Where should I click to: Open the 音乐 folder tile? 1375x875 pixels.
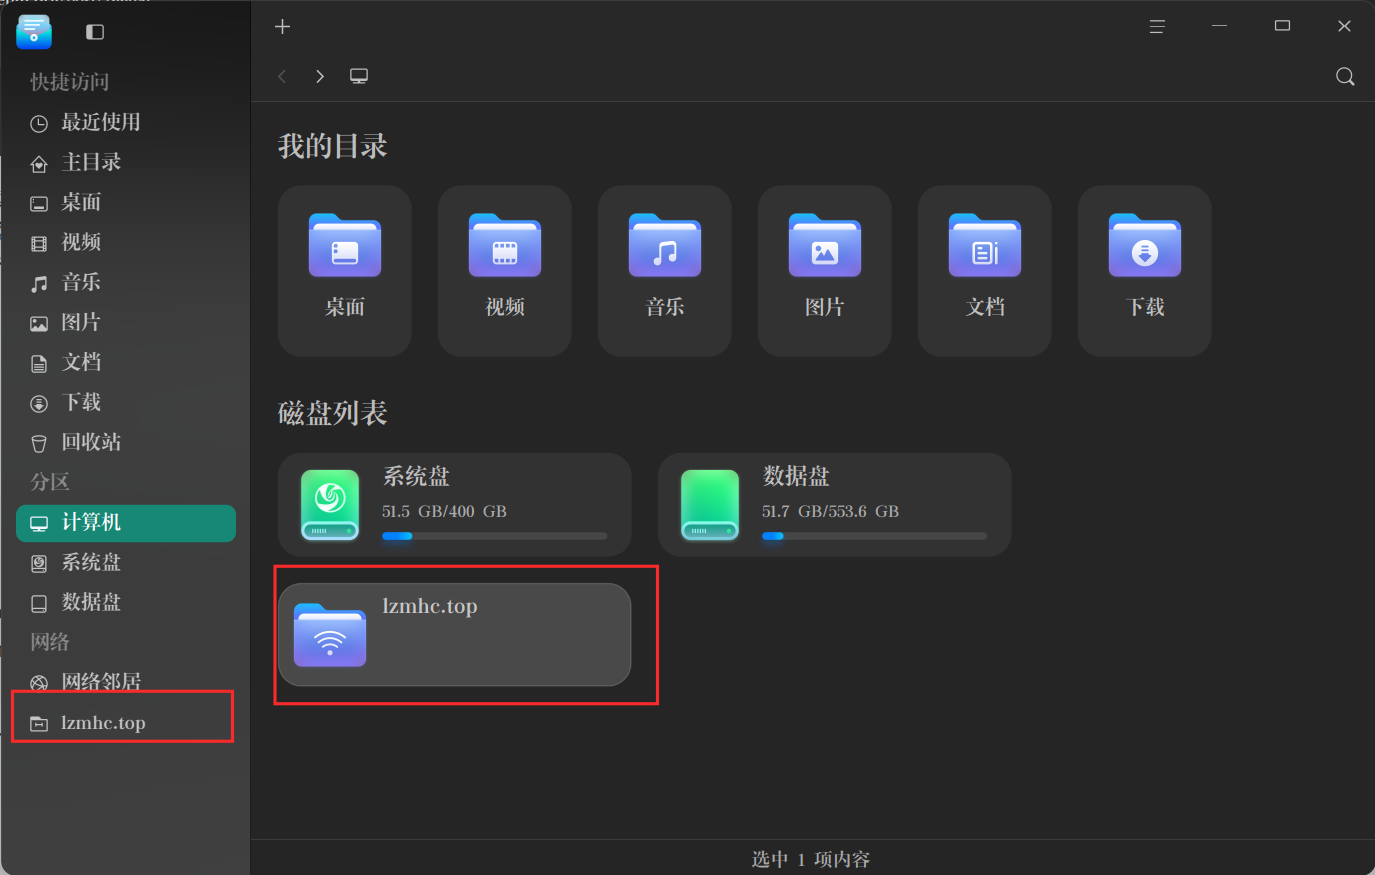(665, 270)
